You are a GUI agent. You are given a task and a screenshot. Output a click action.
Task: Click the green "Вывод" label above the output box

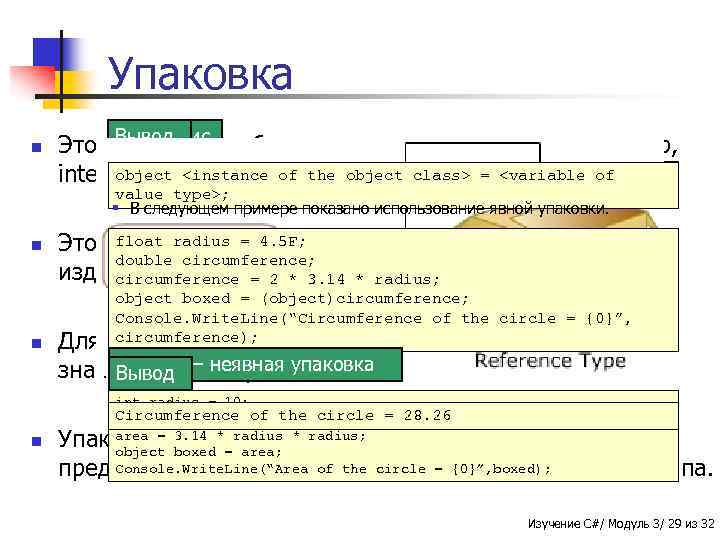point(150,373)
